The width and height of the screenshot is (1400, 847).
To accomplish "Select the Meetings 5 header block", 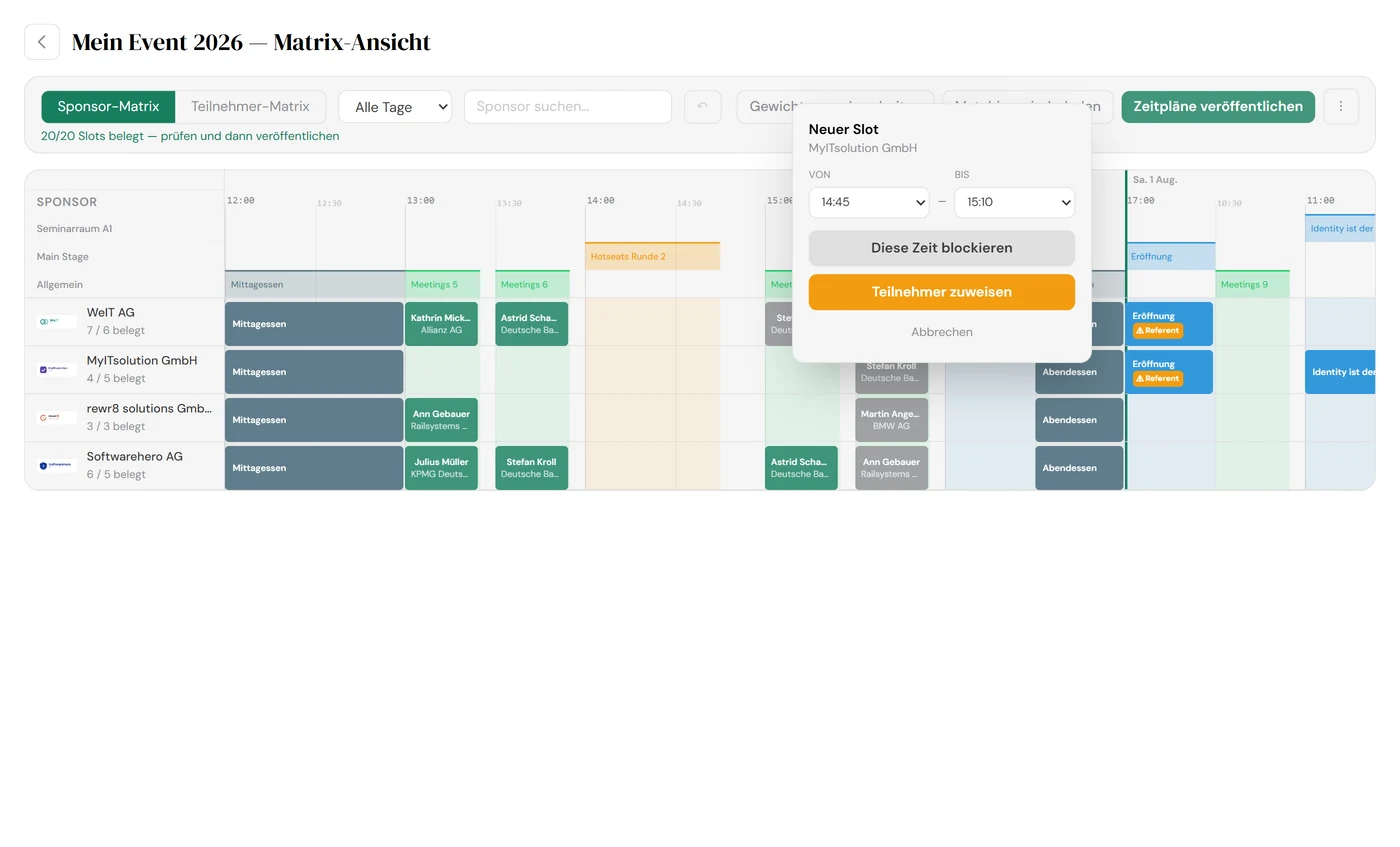I will (x=442, y=285).
